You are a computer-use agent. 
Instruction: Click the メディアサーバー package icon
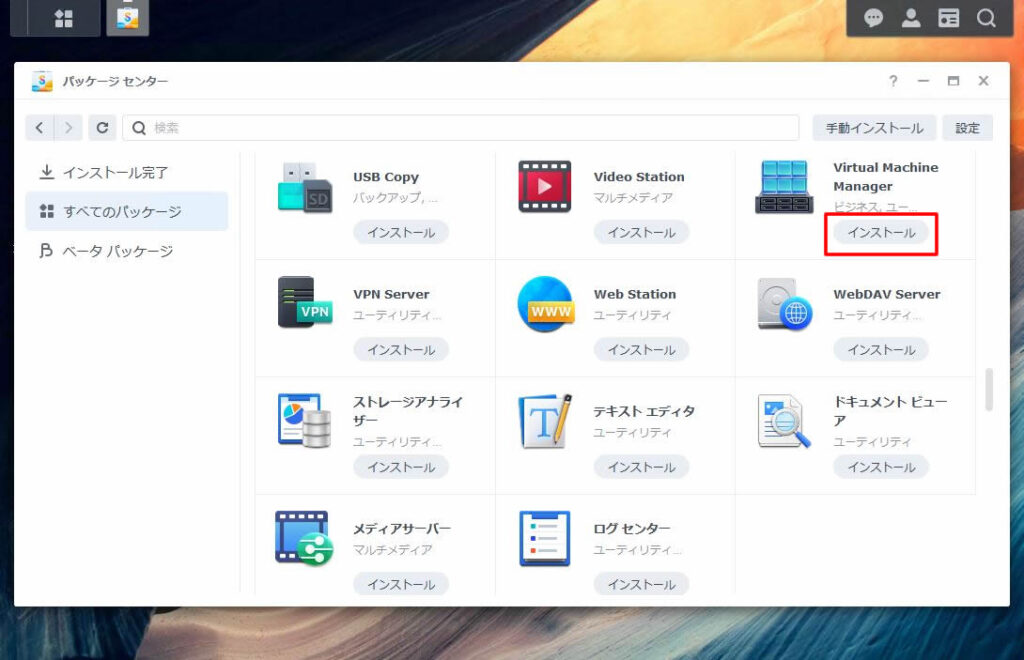[304, 538]
